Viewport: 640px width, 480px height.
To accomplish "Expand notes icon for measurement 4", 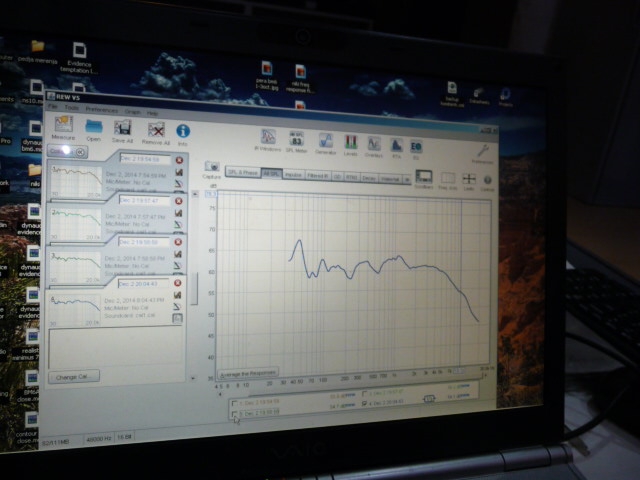I will pyautogui.click(x=177, y=318).
